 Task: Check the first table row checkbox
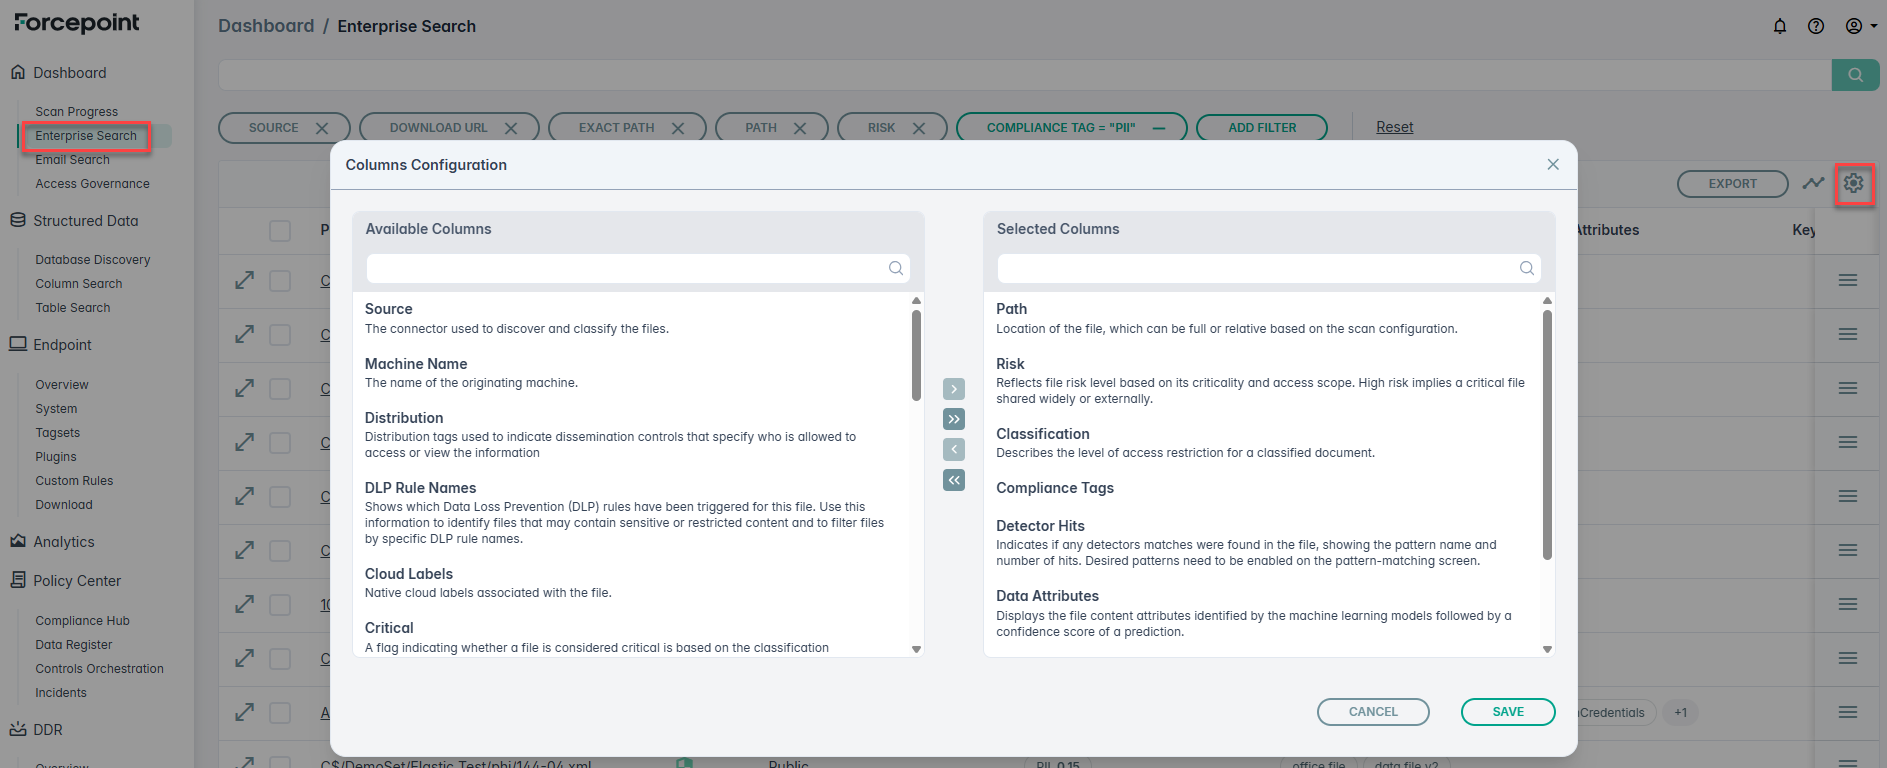tap(280, 281)
